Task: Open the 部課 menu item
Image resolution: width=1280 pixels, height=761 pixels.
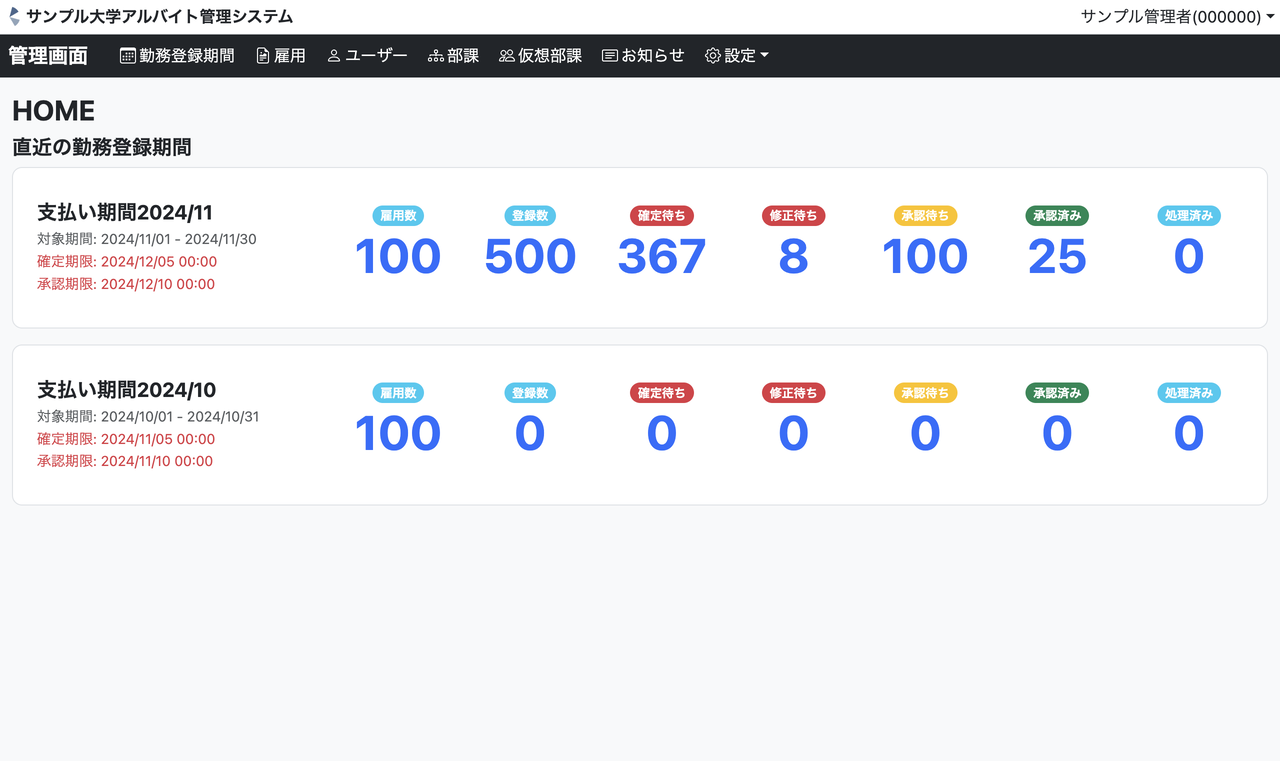Action: (x=454, y=56)
